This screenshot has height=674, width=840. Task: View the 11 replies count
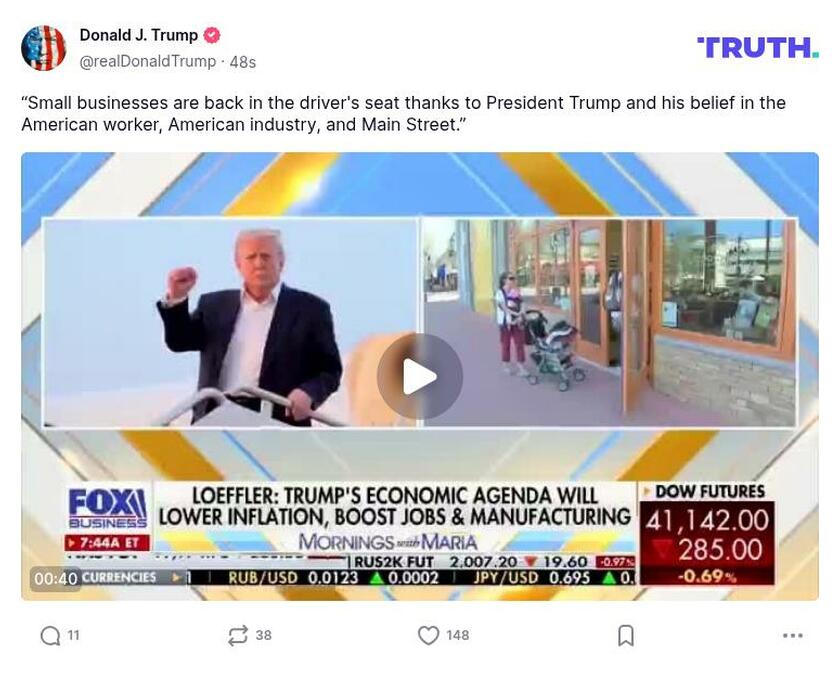[73, 635]
